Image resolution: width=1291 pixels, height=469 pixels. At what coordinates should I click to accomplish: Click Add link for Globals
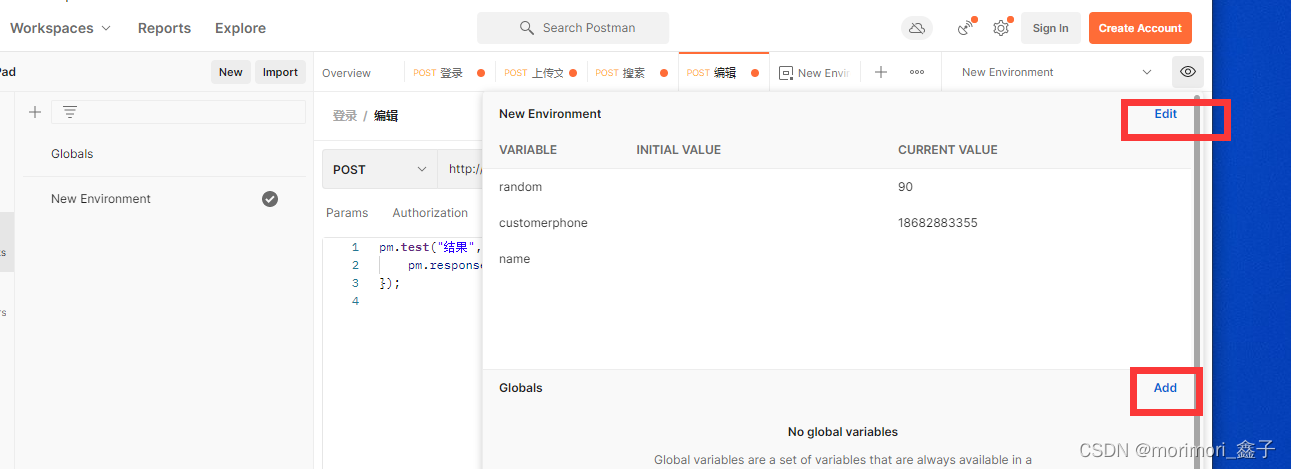tap(1165, 388)
